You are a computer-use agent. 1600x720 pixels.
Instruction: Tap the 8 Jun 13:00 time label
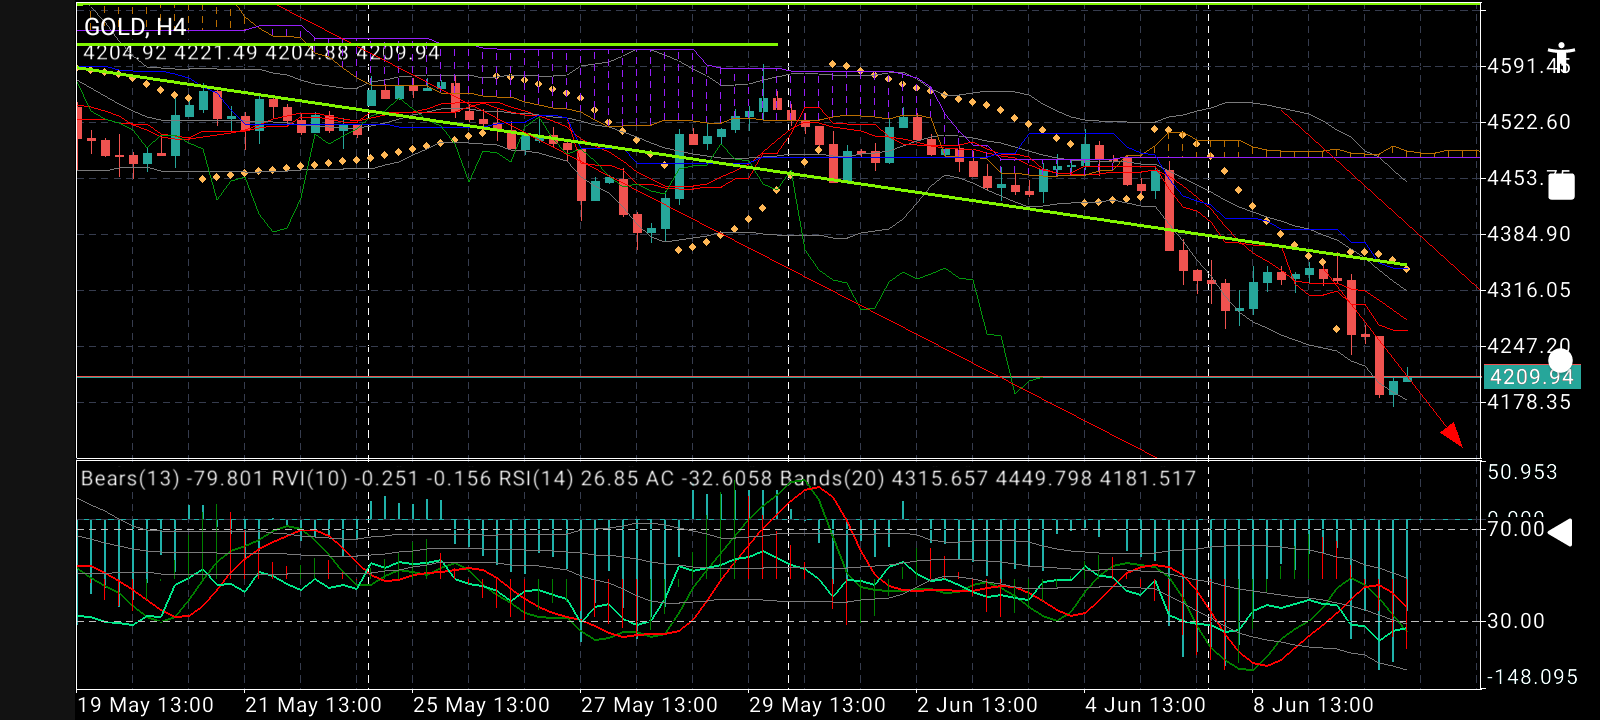(x=1313, y=705)
